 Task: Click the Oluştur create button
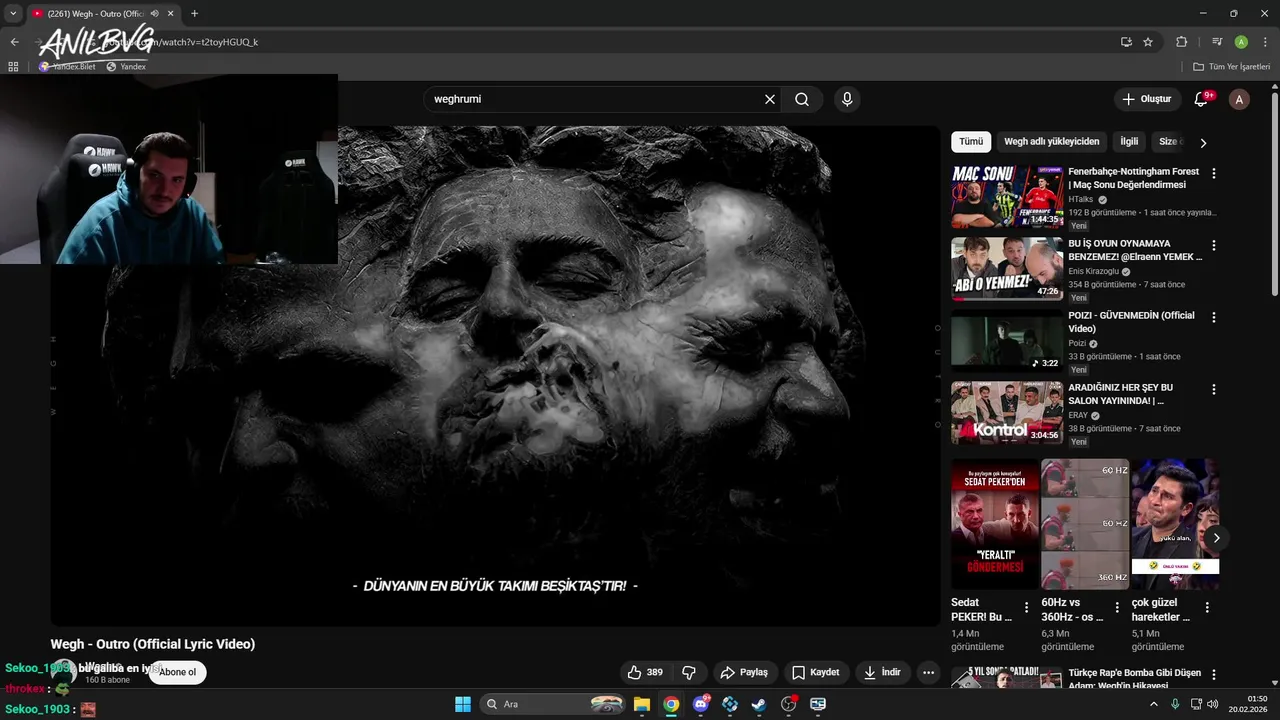(1146, 99)
